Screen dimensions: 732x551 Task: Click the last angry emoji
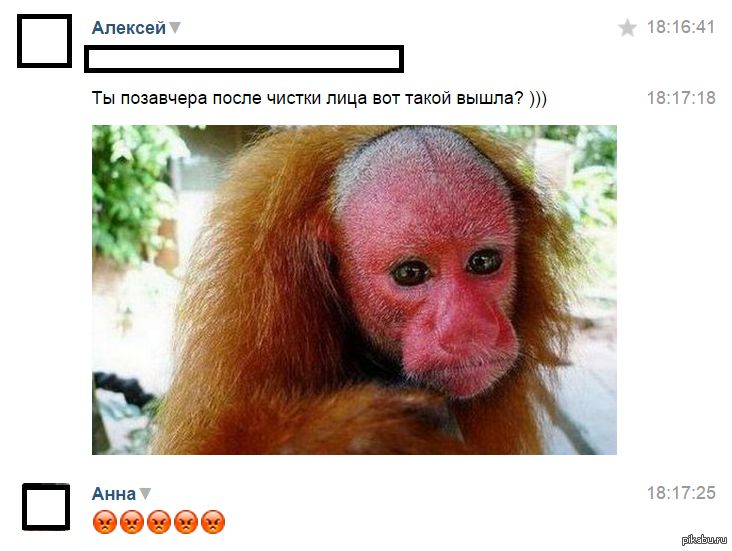213,522
